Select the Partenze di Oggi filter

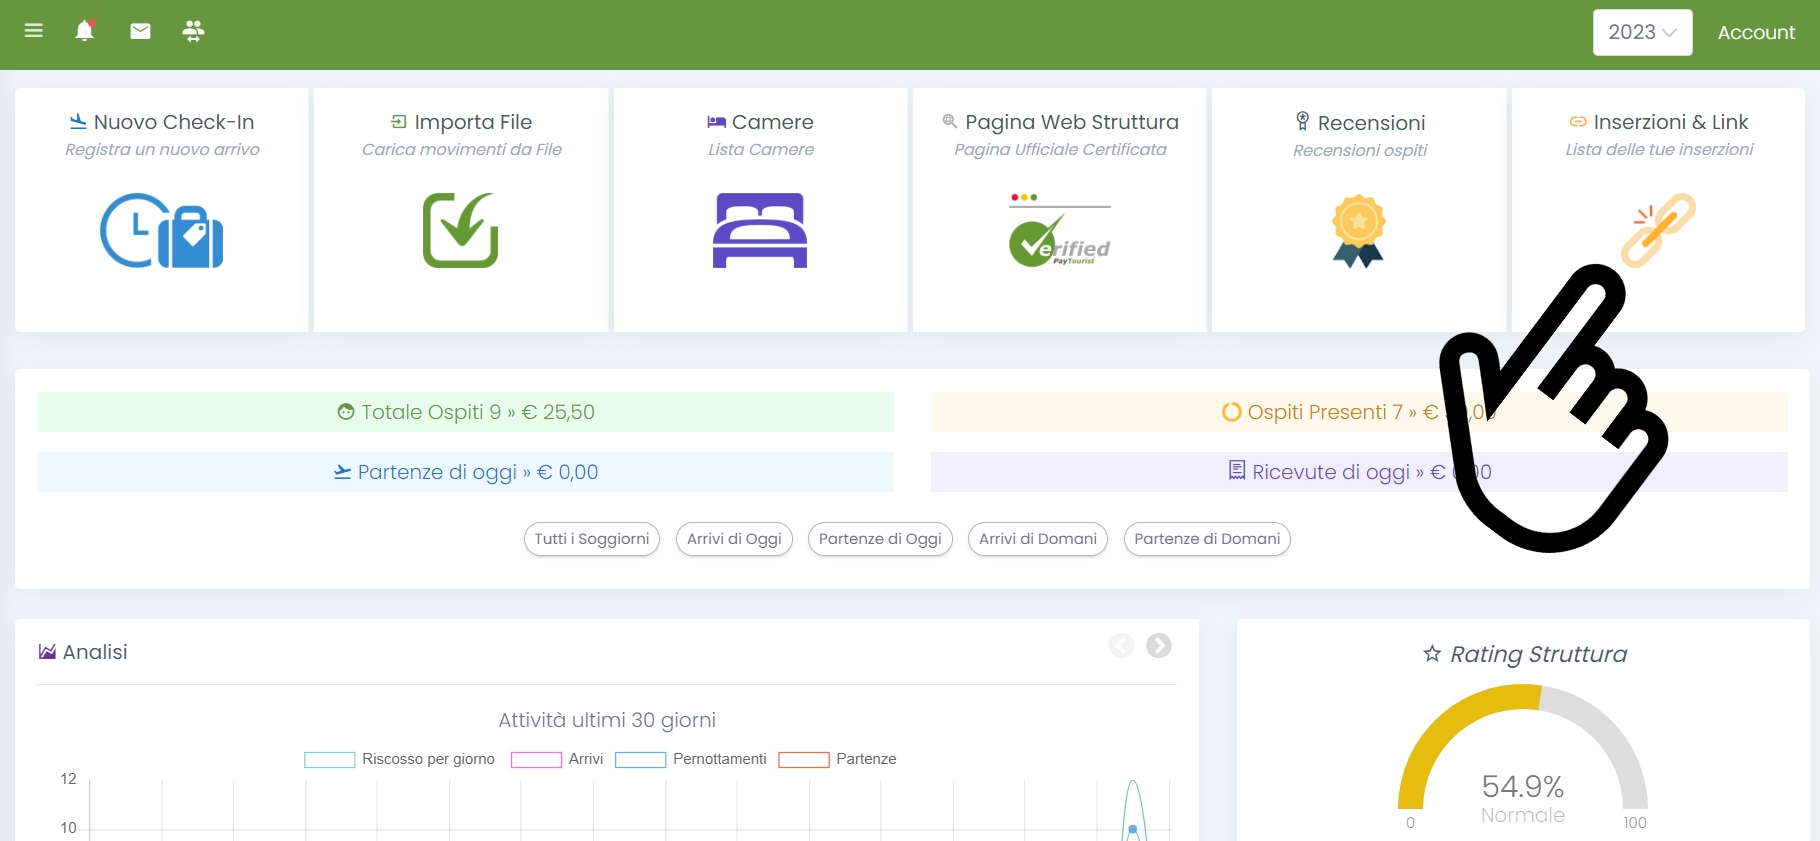[880, 539]
